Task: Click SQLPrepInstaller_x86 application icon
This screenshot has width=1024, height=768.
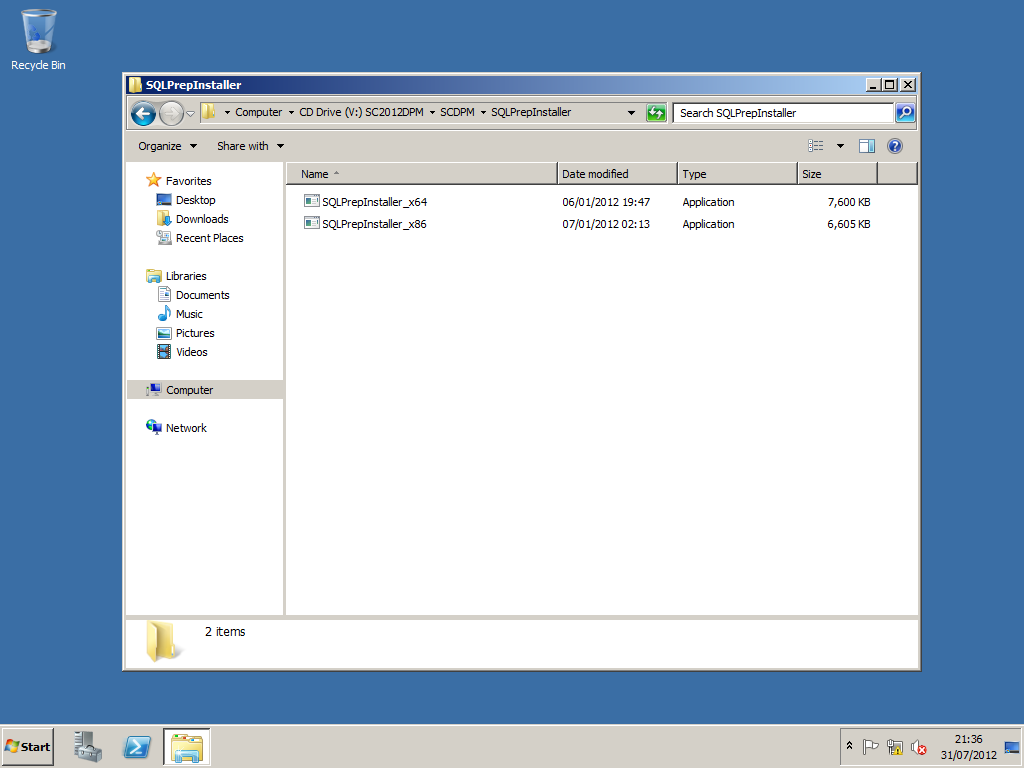Action: pyautogui.click(x=312, y=223)
